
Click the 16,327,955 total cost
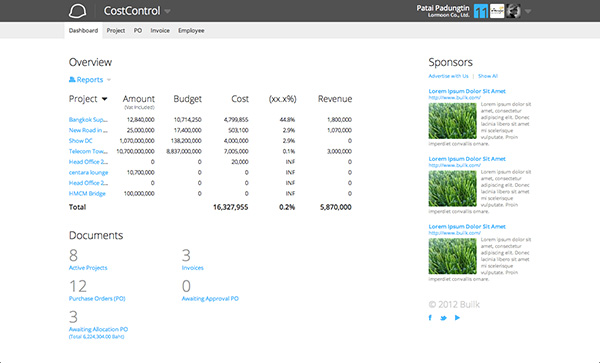click(230, 207)
